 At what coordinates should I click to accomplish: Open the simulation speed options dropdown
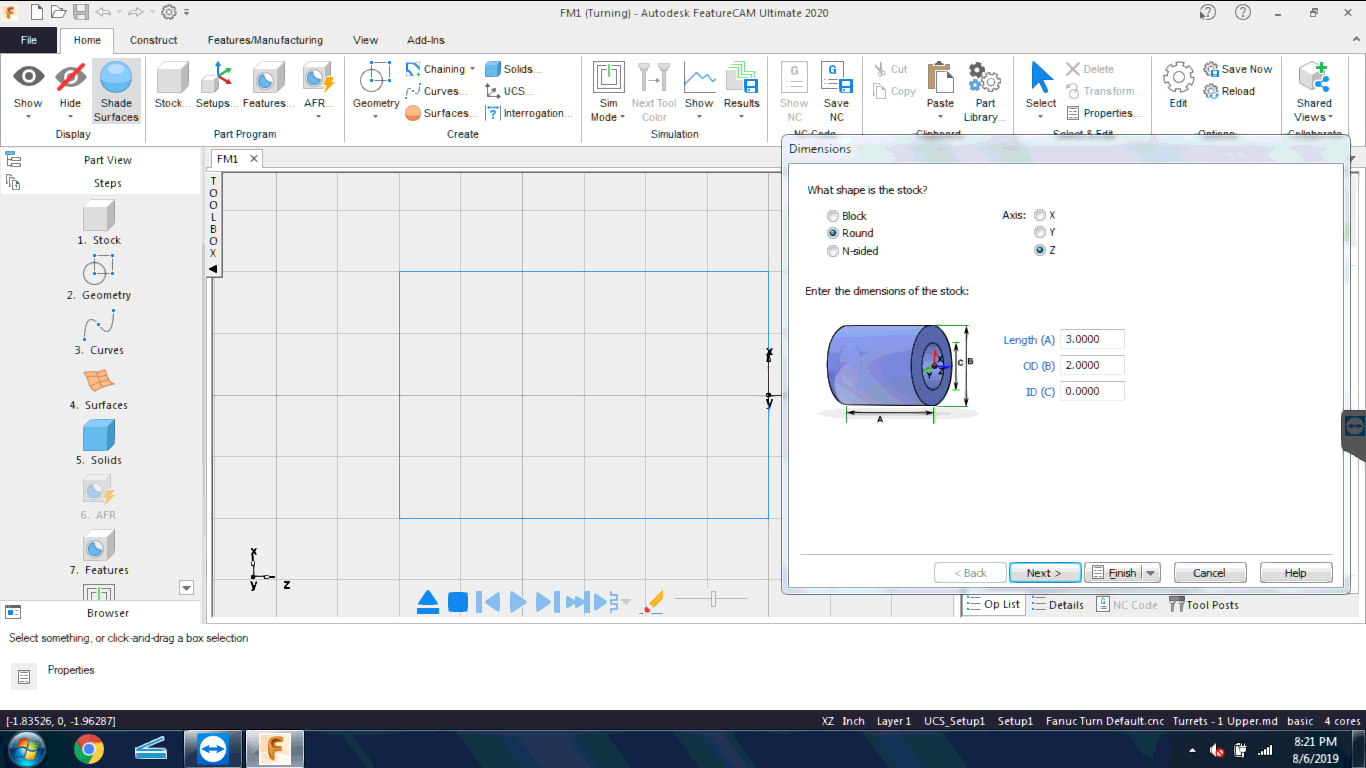coord(626,602)
